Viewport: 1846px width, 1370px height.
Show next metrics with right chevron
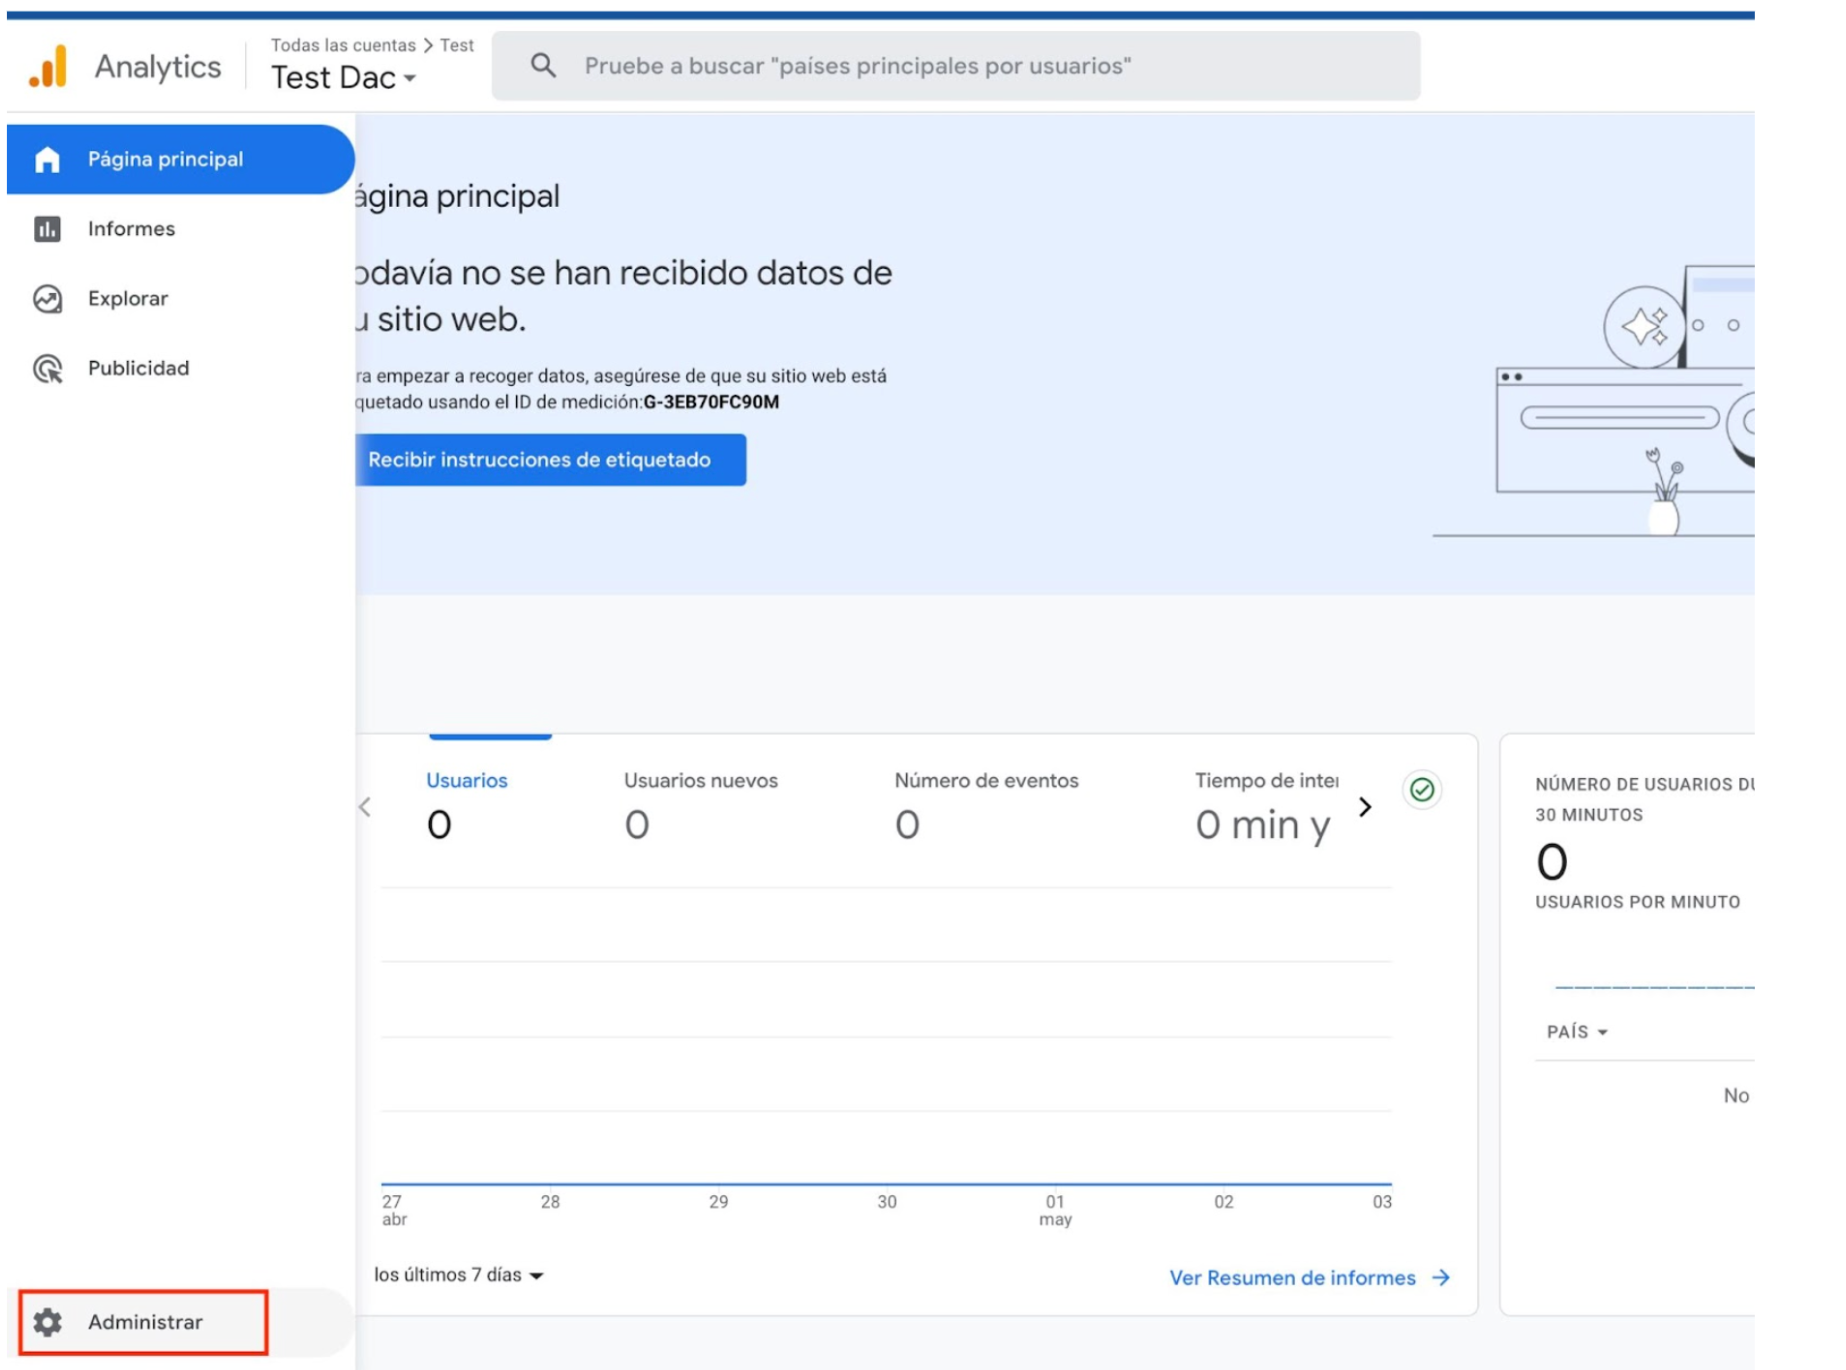coord(1365,807)
